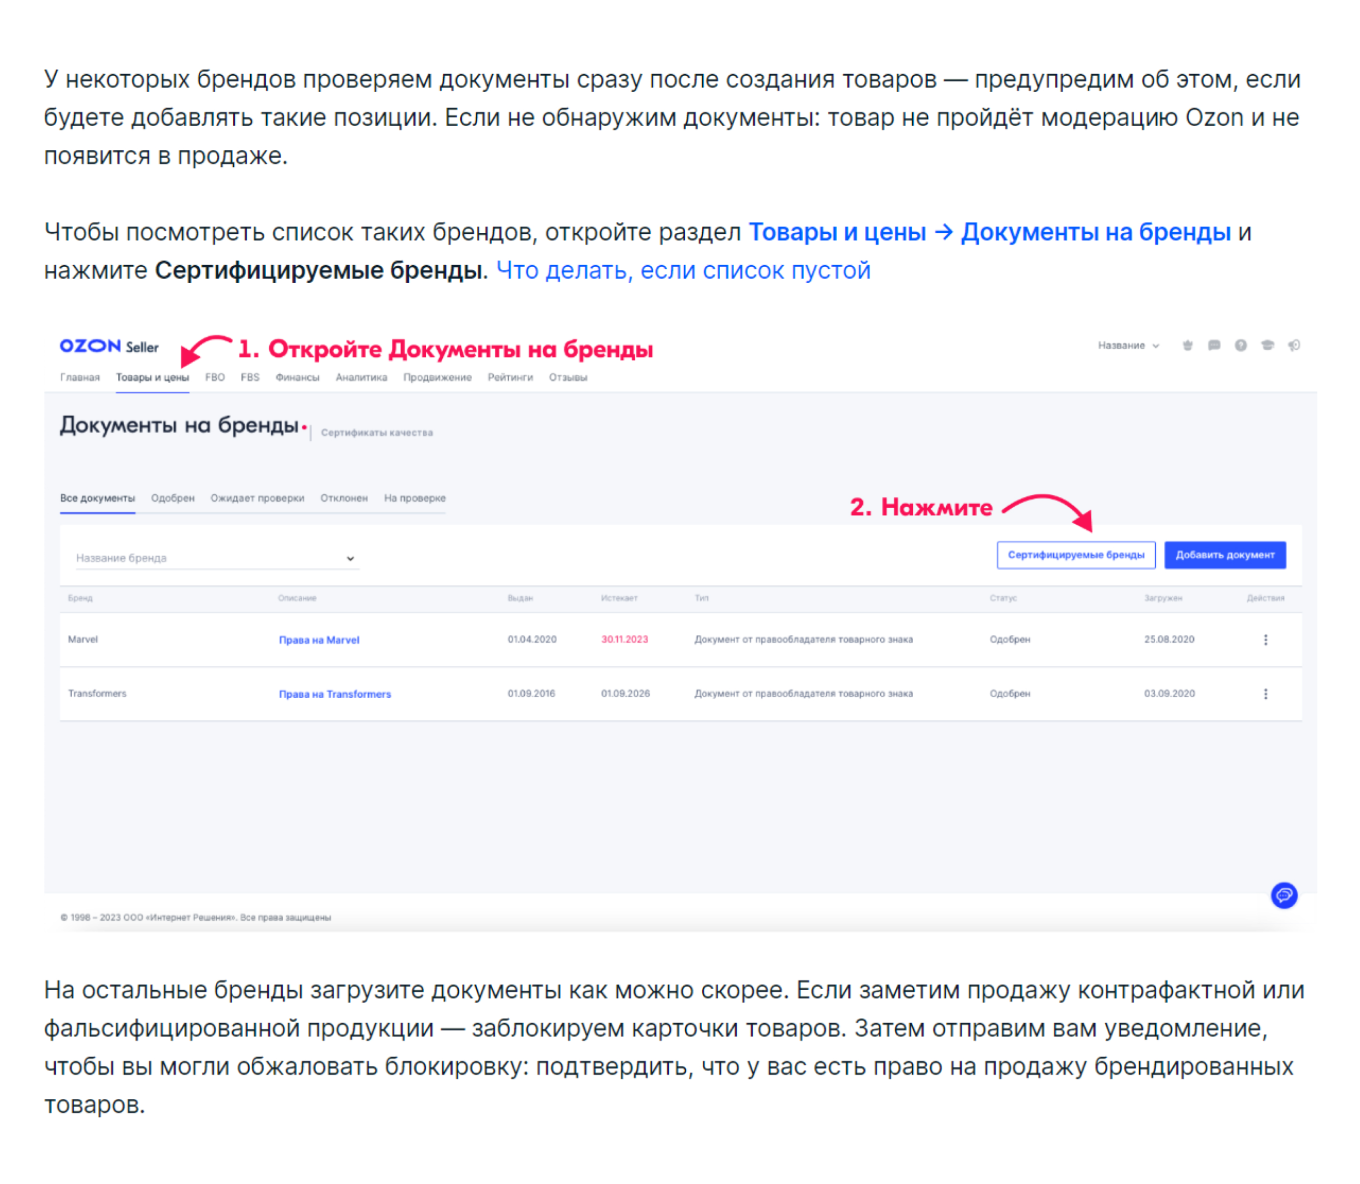The height and width of the screenshot is (1184, 1360).
Task: Click the Тип column header
Action: 701,598
